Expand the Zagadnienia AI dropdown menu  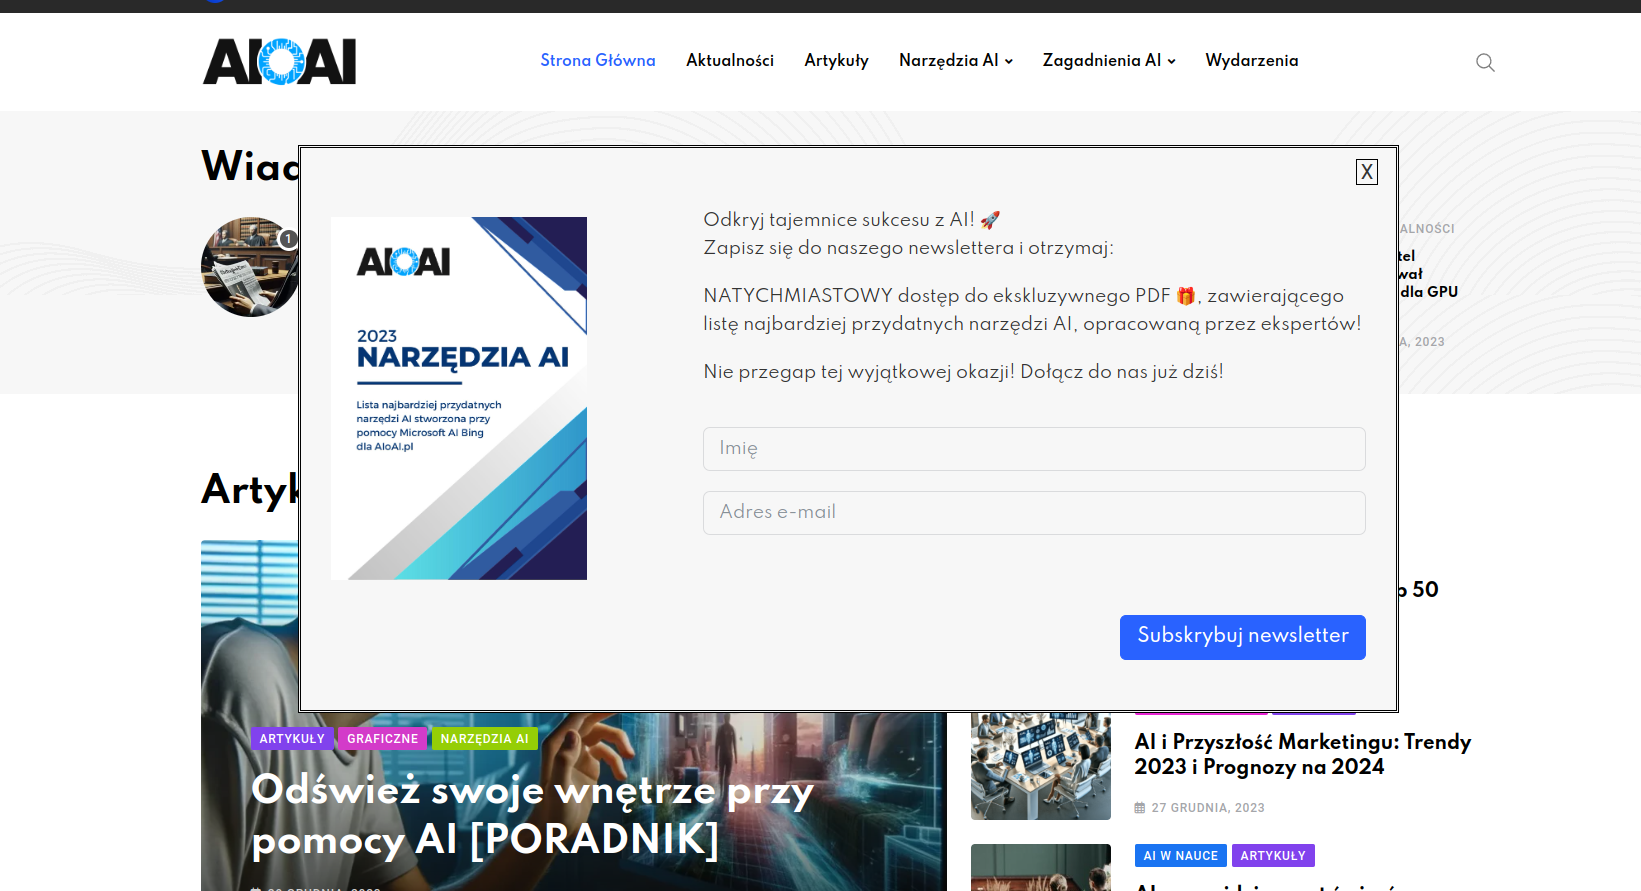pos(1108,61)
